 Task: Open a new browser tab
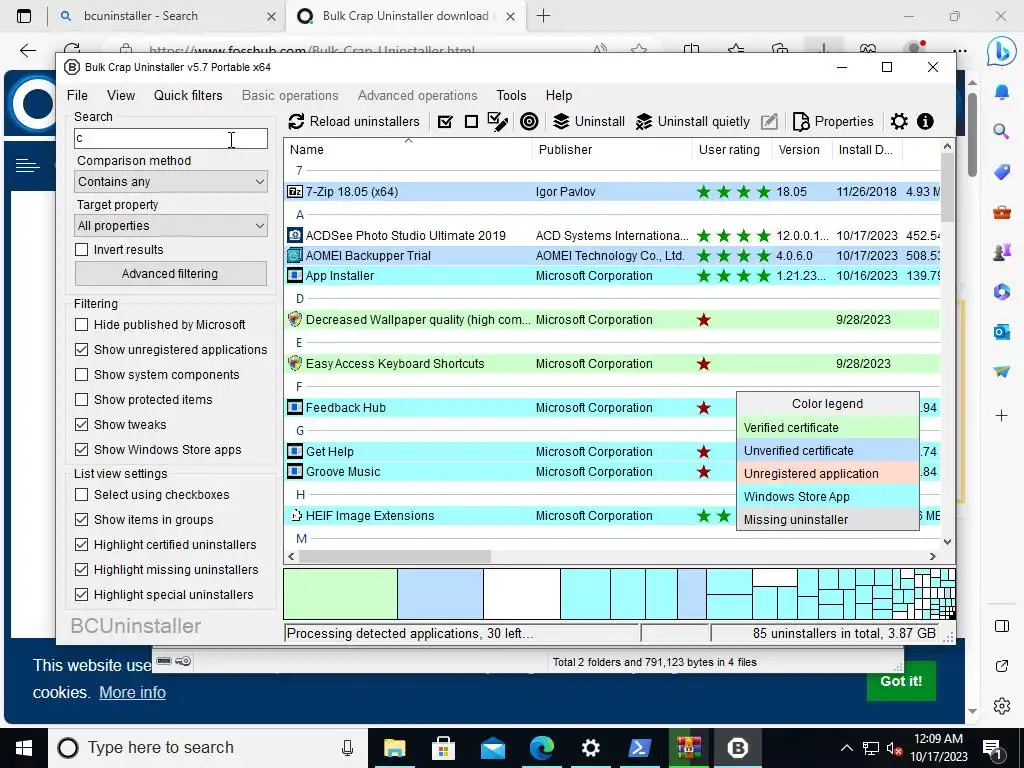[x=543, y=16]
